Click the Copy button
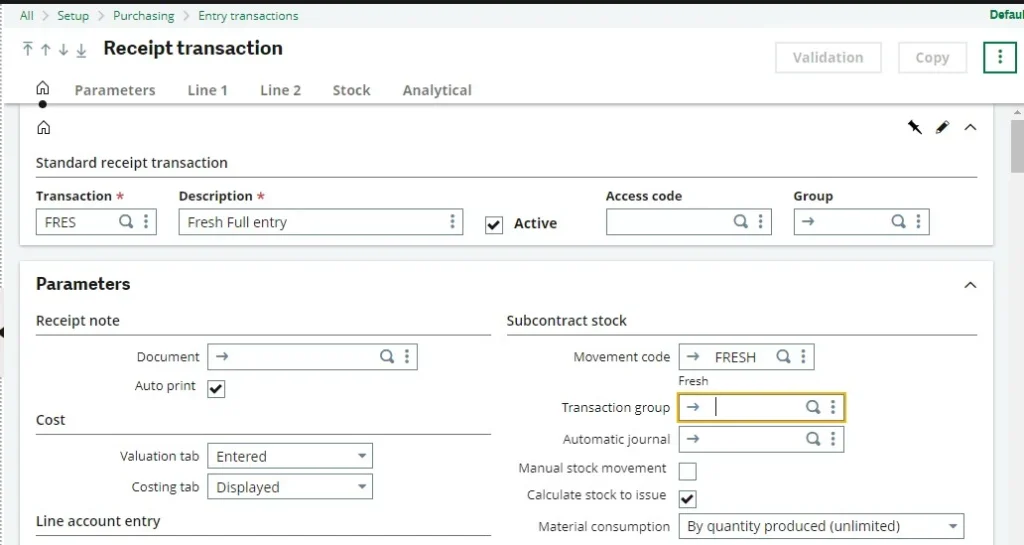 pos(932,57)
